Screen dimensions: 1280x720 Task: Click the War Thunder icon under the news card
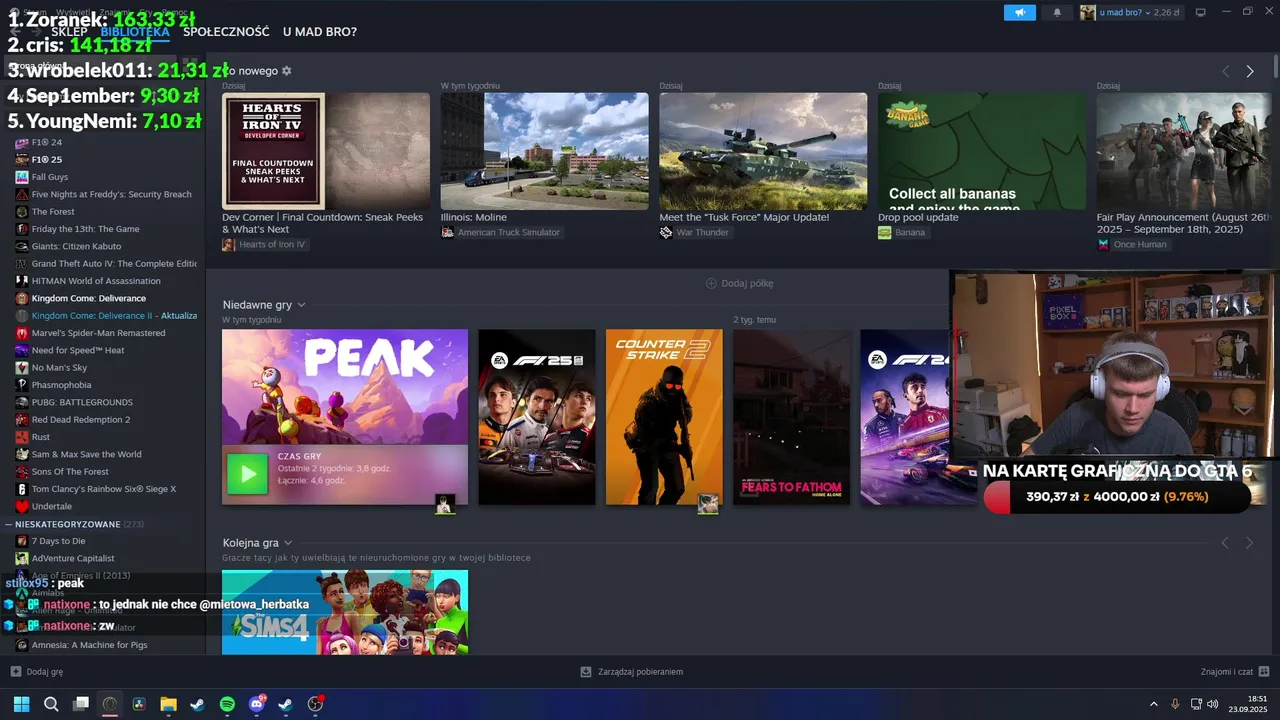tap(666, 232)
